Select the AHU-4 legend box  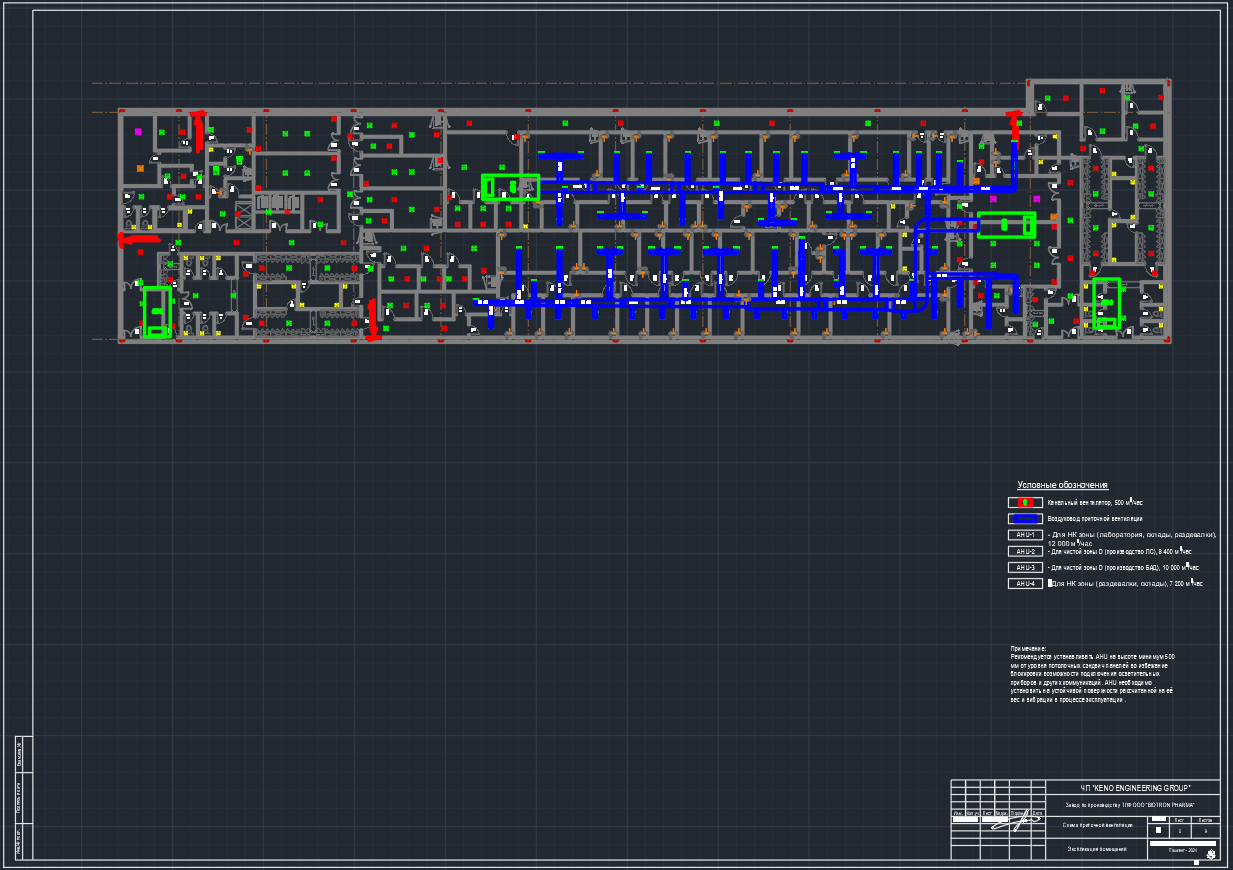(x=1025, y=583)
